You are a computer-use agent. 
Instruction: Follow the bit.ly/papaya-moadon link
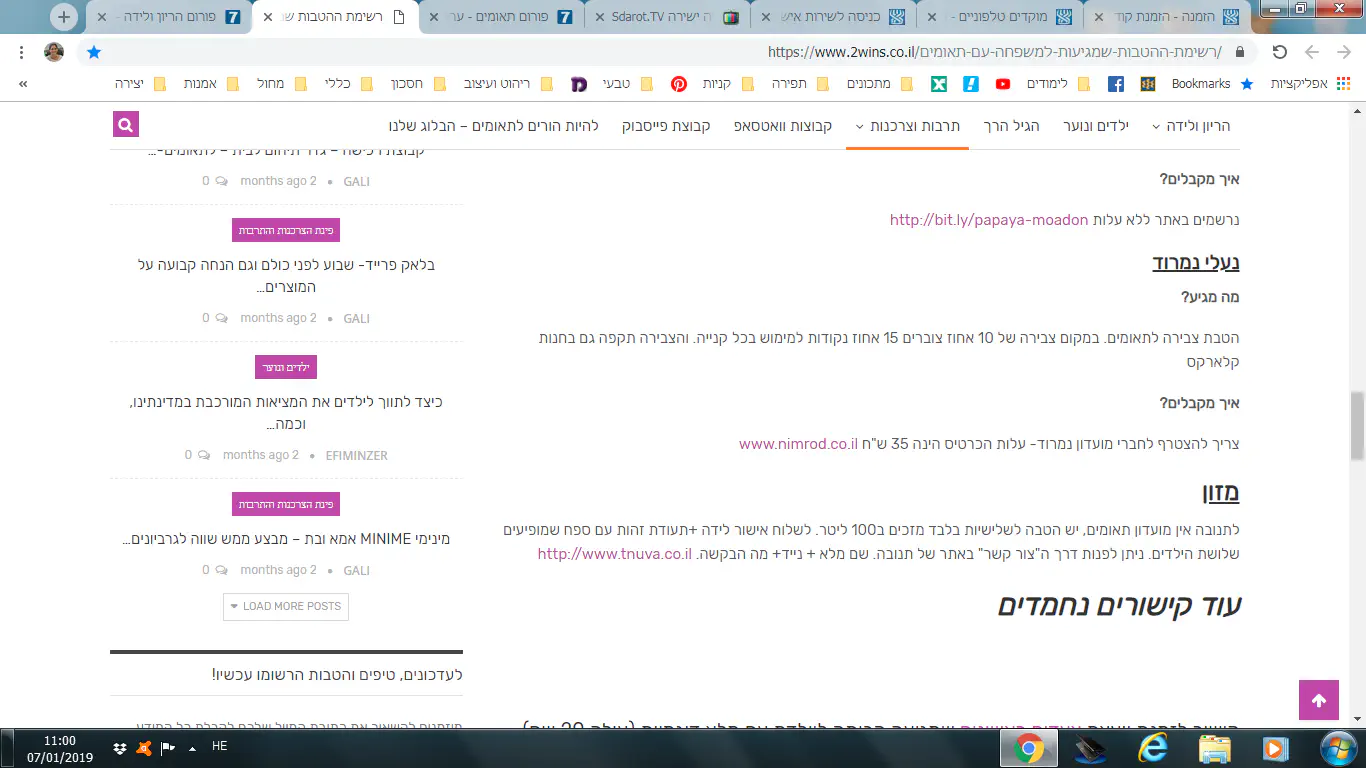click(x=988, y=220)
